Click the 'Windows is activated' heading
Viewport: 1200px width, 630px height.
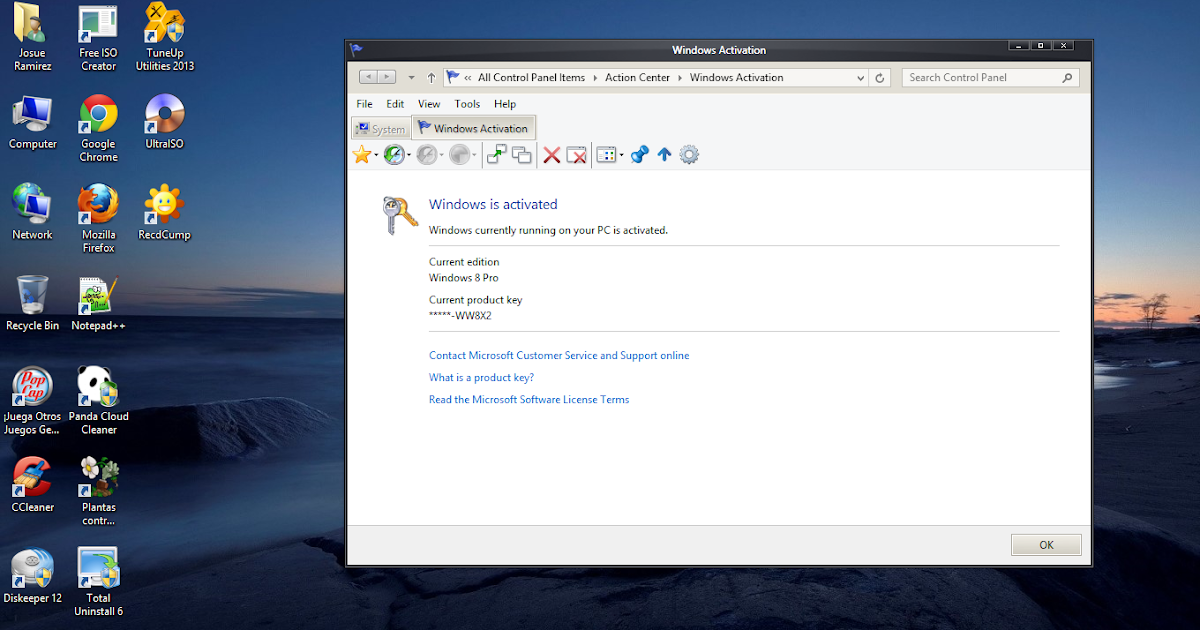(x=493, y=204)
